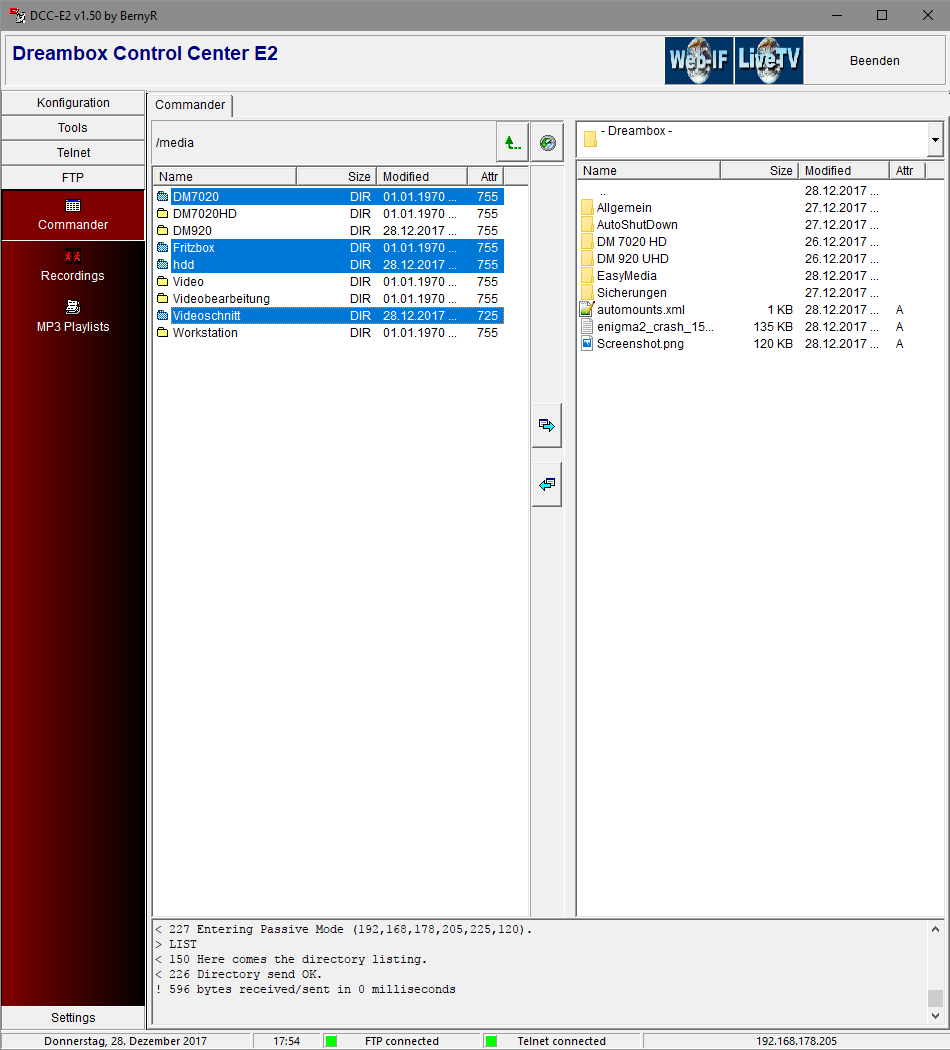Click the FTP log scrollbar down arrow
The height and width of the screenshot is (1050, 950).
click(x=935, y=1017)
